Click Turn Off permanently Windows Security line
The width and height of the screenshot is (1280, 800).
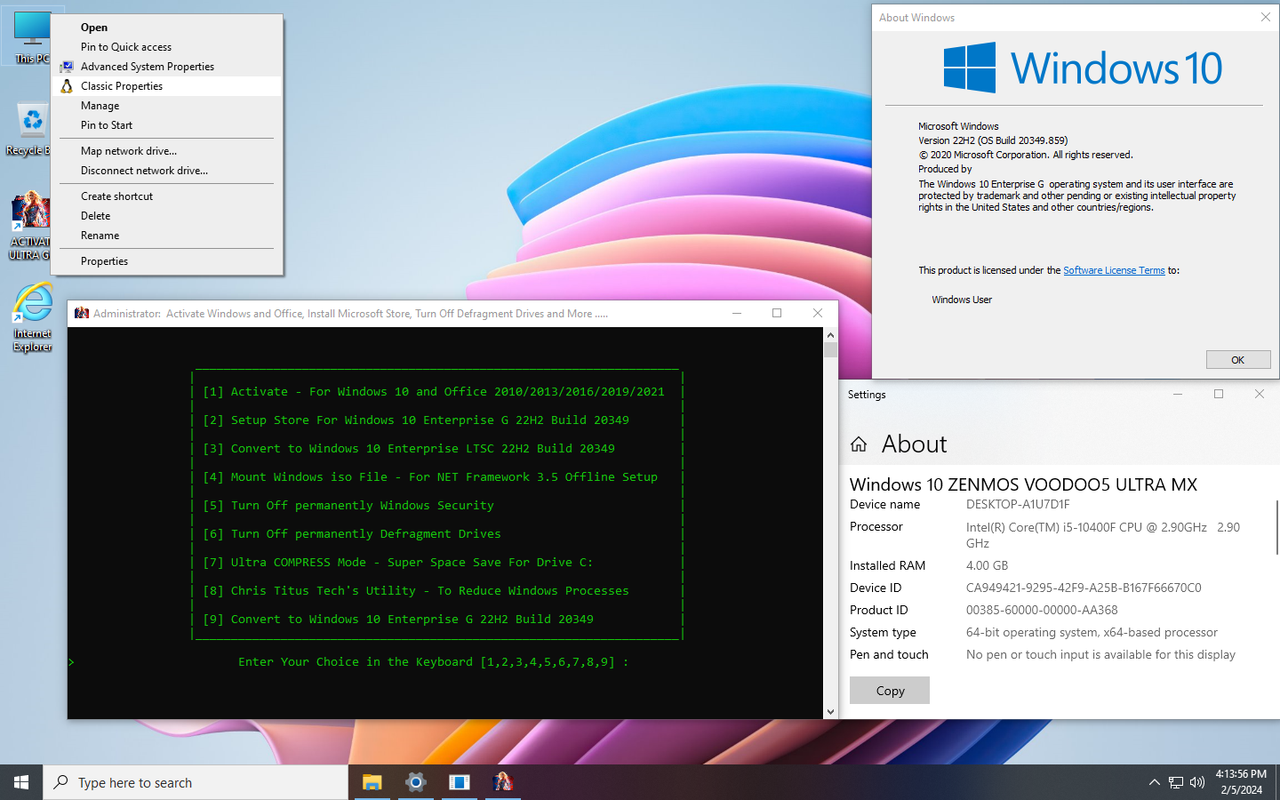click(x=348, y=506)
